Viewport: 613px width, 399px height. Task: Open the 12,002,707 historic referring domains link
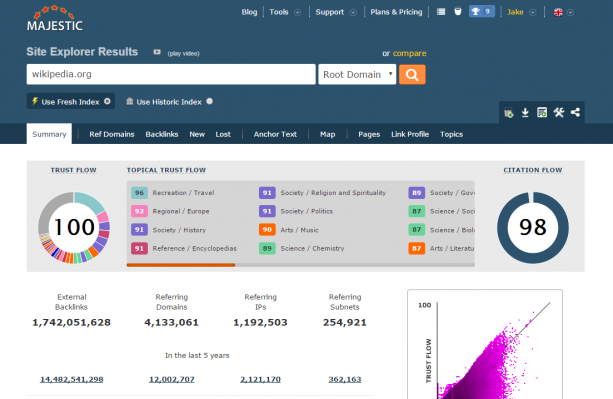(172, 379)
